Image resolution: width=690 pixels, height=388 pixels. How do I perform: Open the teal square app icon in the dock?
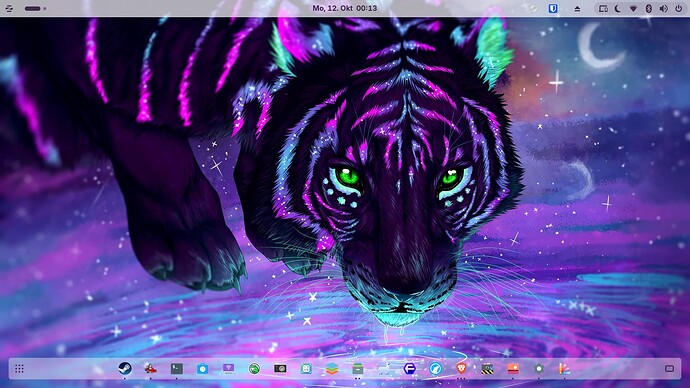[x=306, y=369]
